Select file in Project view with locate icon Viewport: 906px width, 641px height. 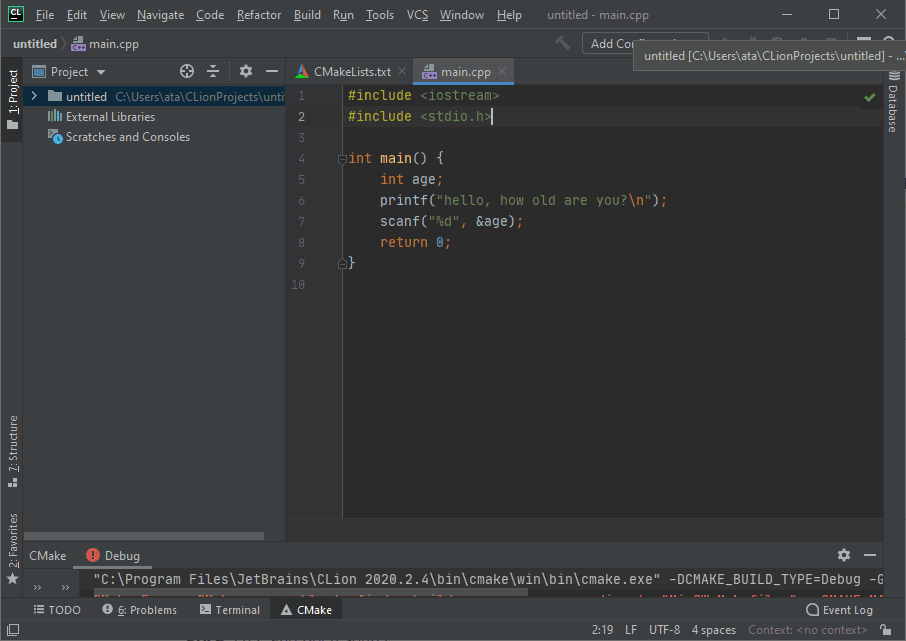pyautogui.click(x=186, y=71)
